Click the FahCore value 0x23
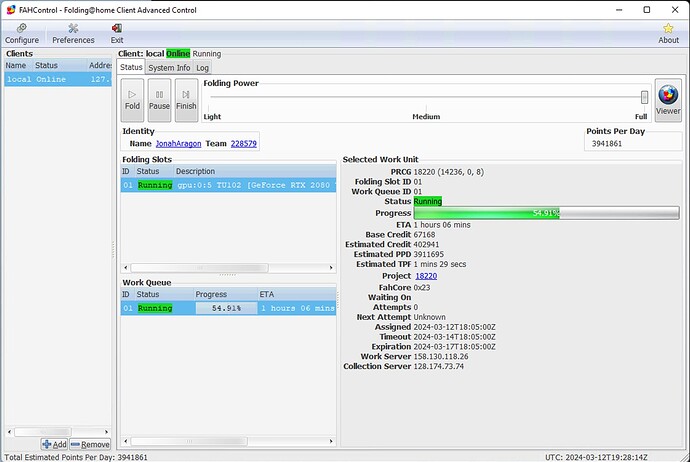 (422, 287)
